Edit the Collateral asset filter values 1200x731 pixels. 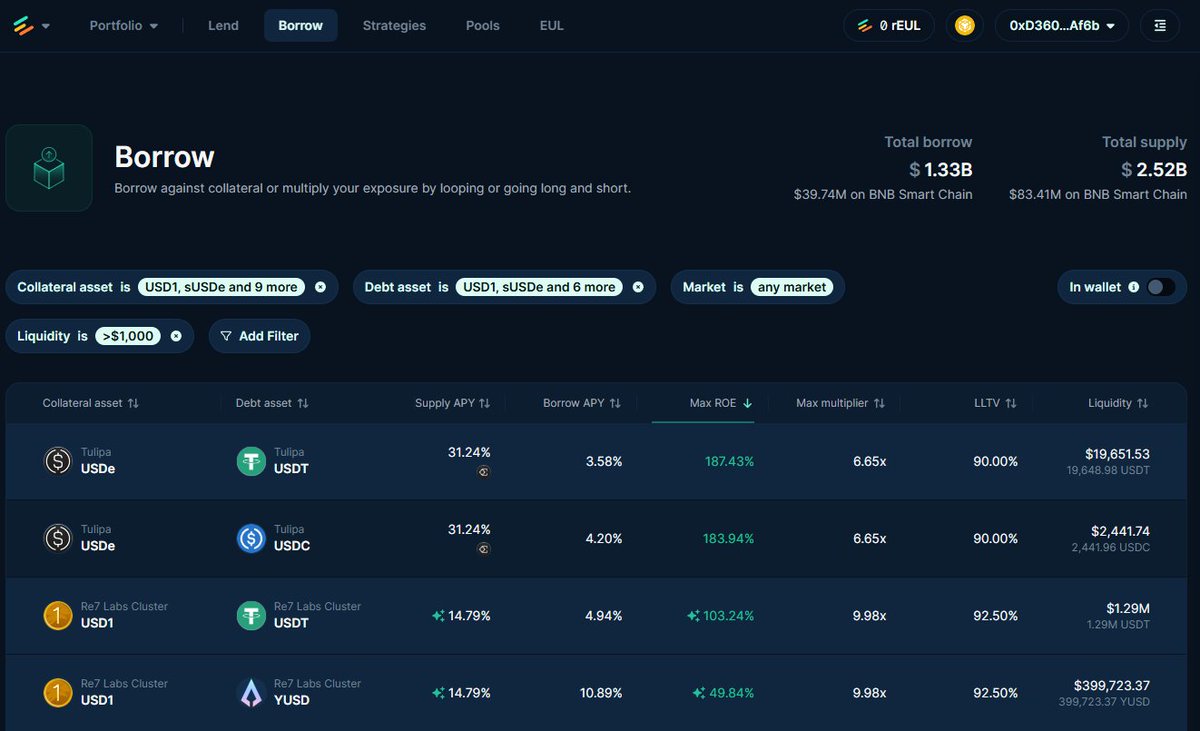tap(221, 287)
